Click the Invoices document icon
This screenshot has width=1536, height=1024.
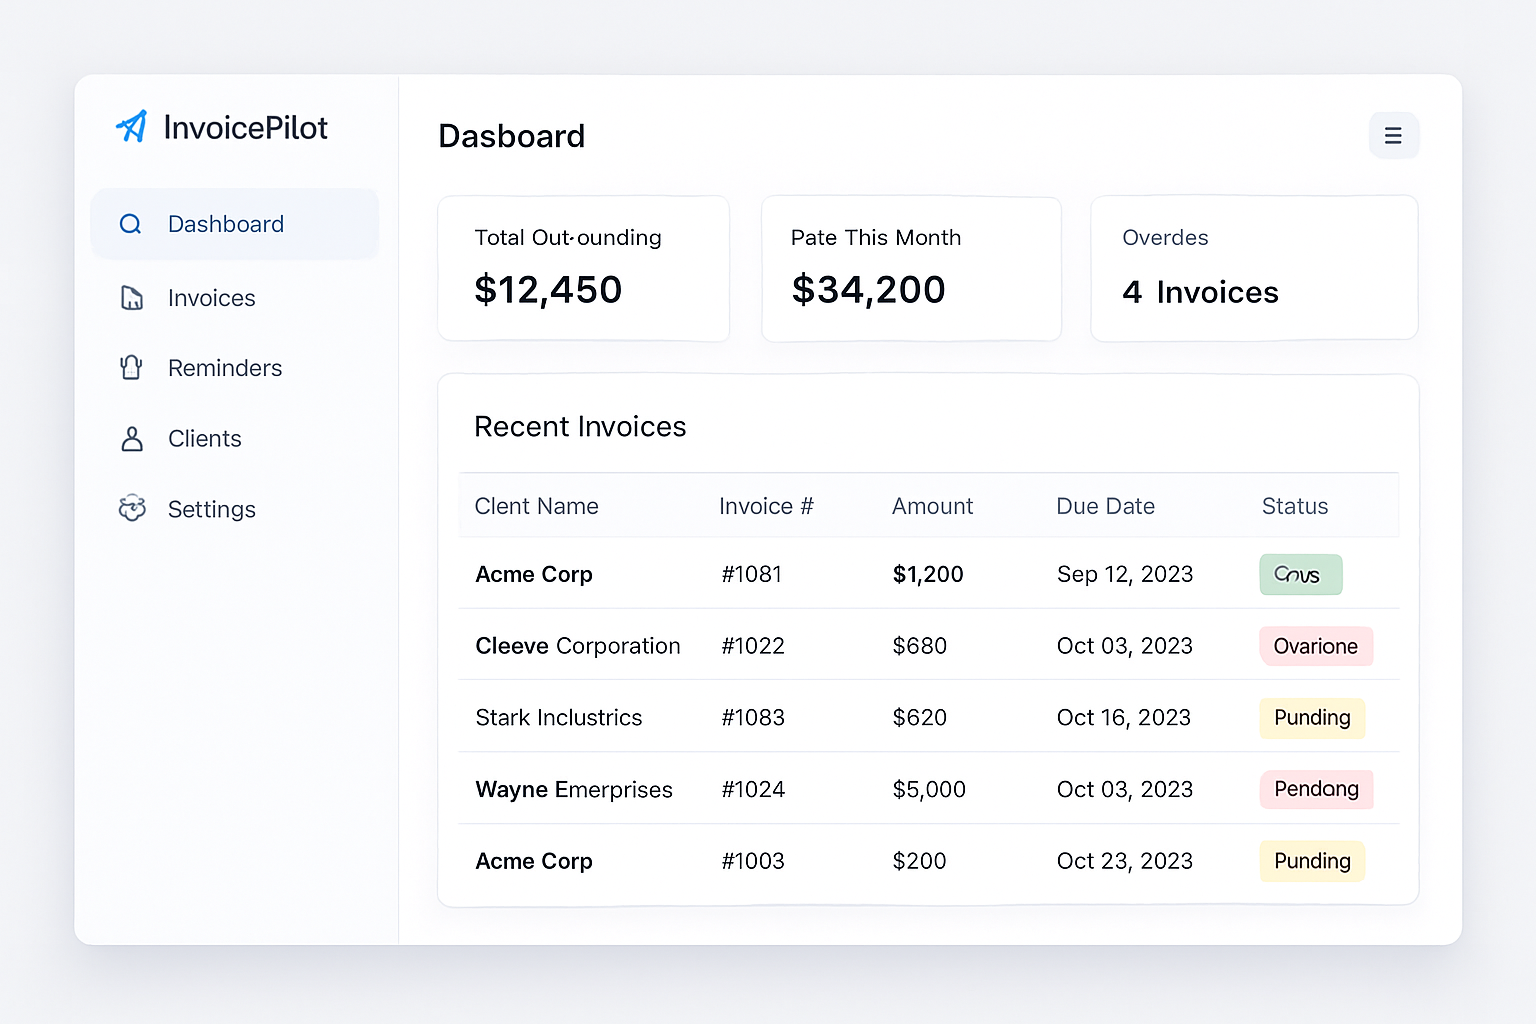(131, 297)
